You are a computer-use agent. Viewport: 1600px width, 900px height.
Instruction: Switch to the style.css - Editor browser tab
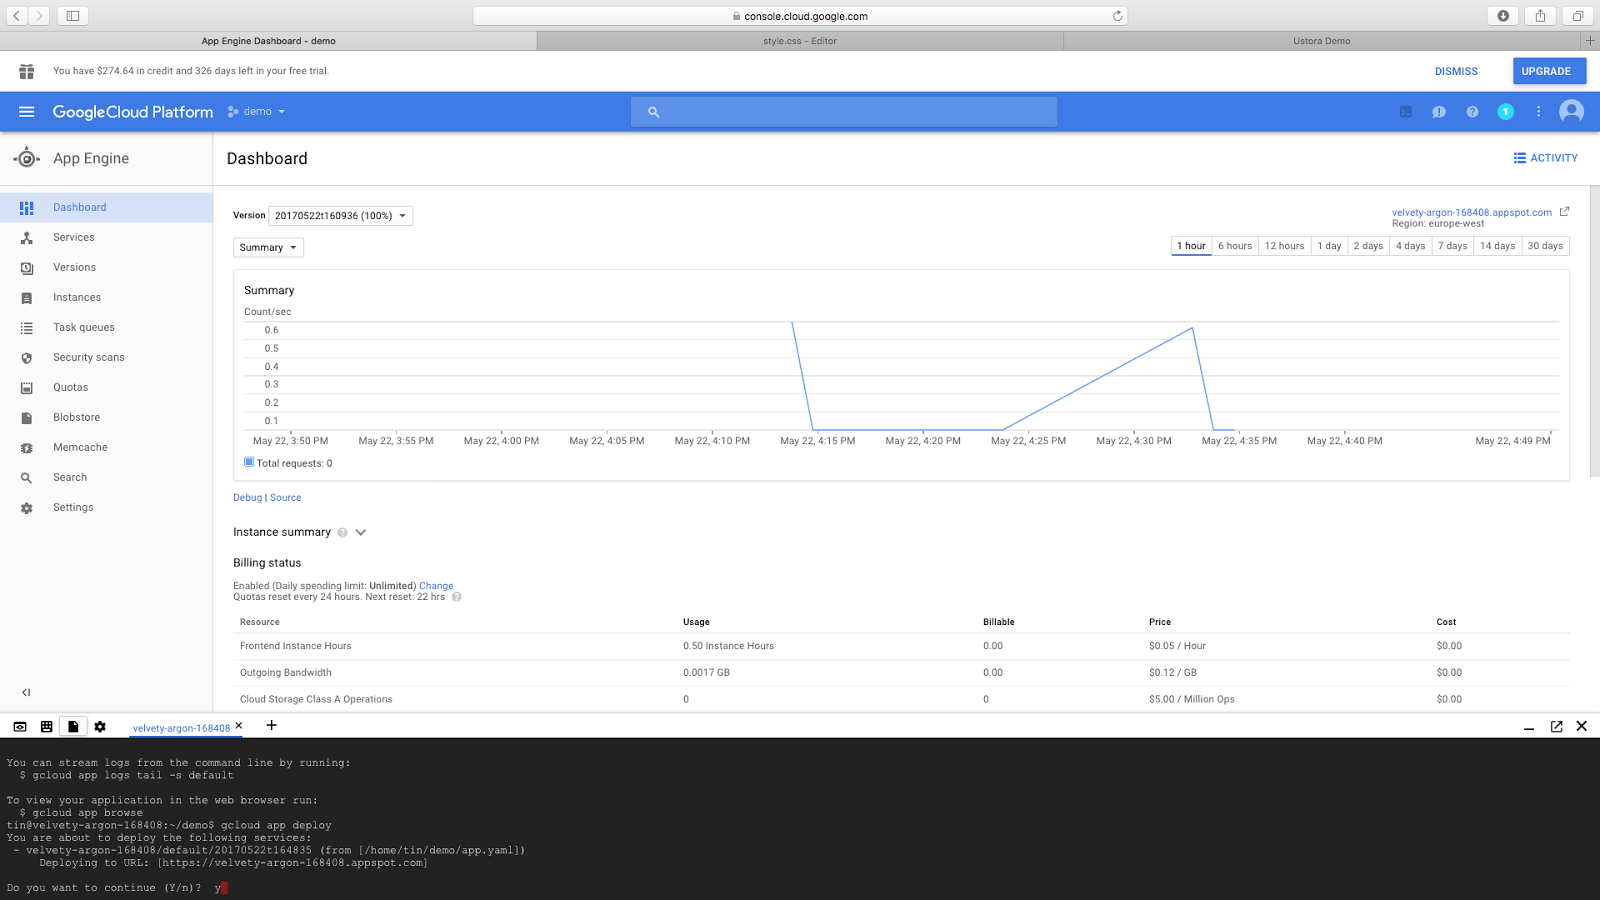coord(800,41)
